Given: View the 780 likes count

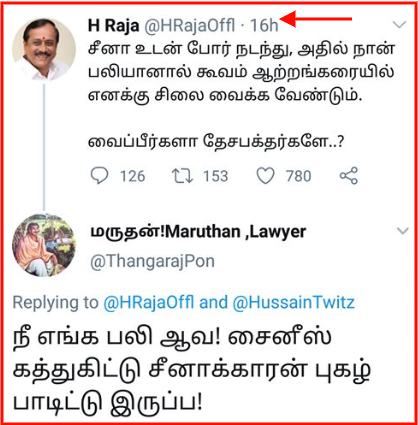Looking at the screenshot, I should pyautogui.click(x=298, y=176).
